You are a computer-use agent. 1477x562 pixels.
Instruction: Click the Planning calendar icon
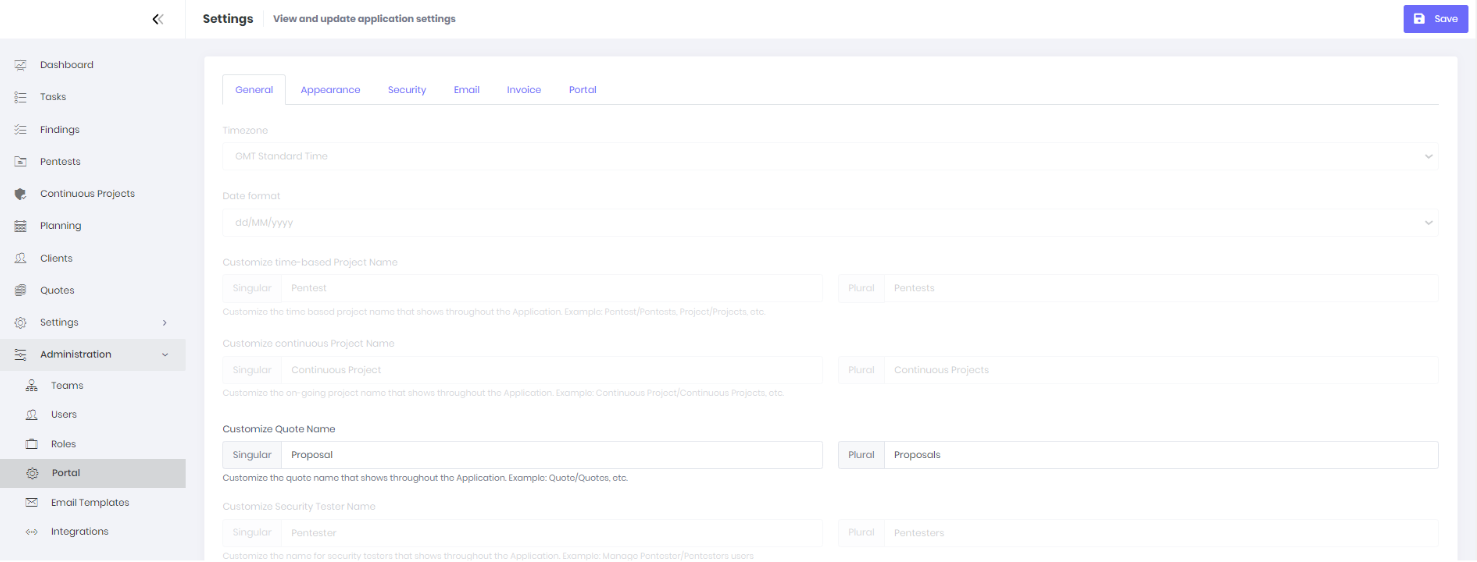click(20, 226)
